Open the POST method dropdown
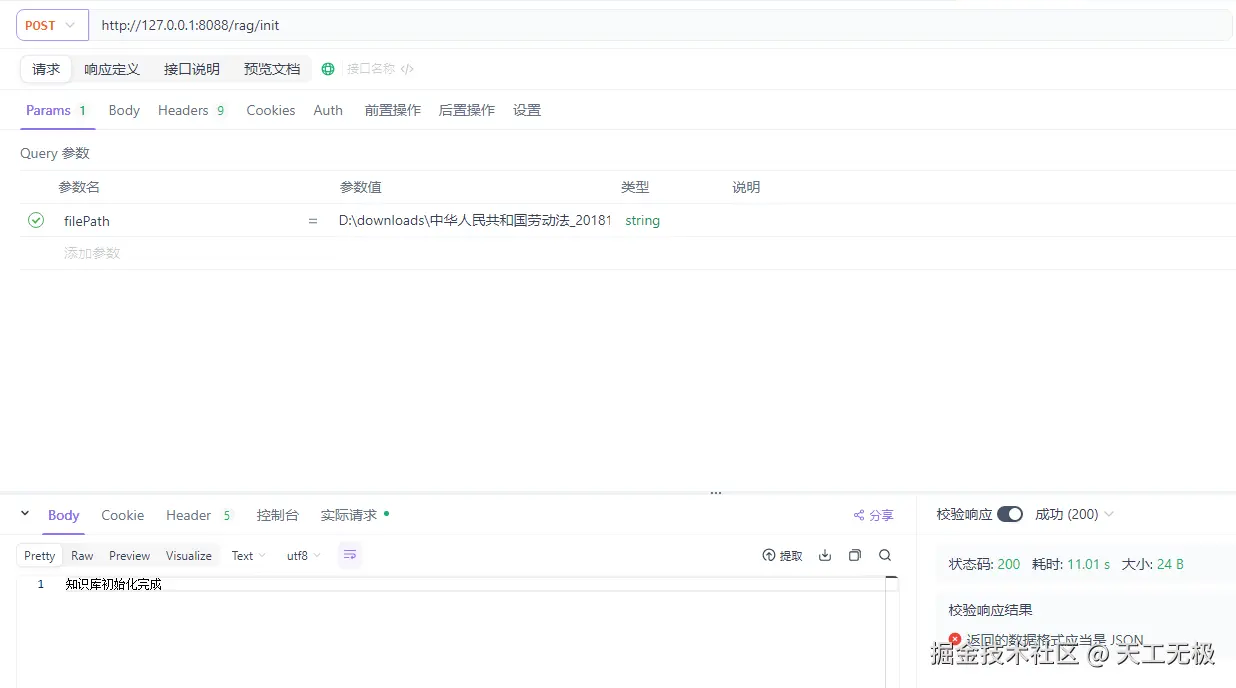Viewport: 1236px width, 688px height. pos(52,25)
